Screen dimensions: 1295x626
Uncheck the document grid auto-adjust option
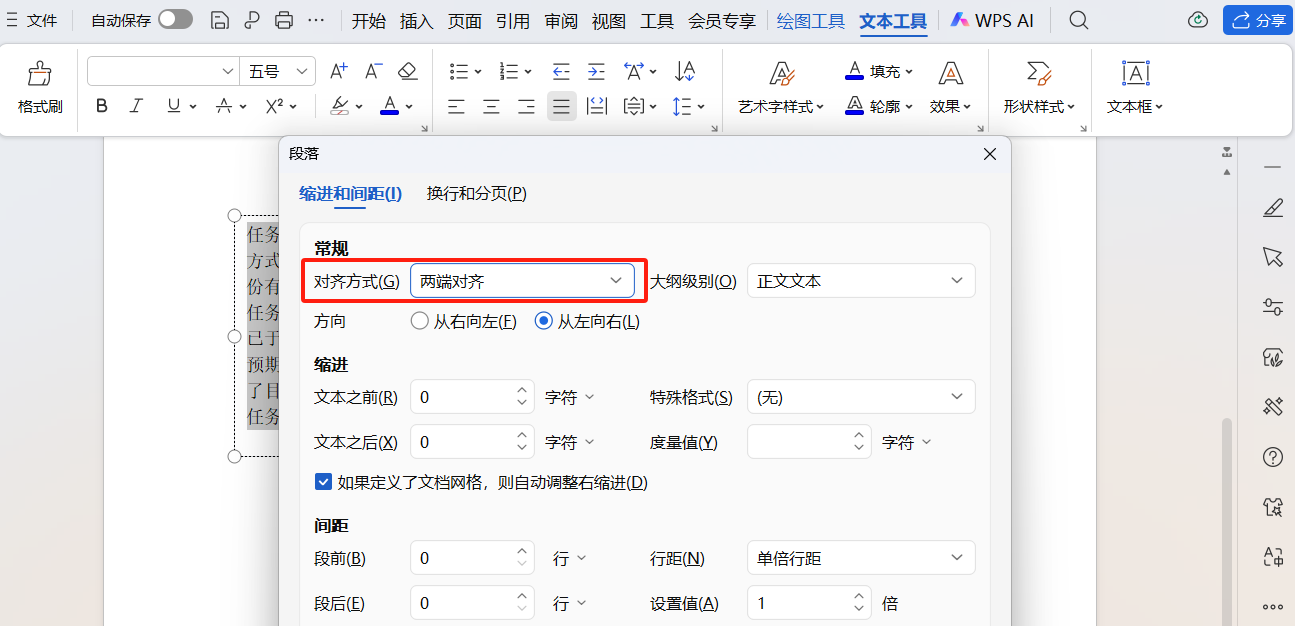point(323,481)
